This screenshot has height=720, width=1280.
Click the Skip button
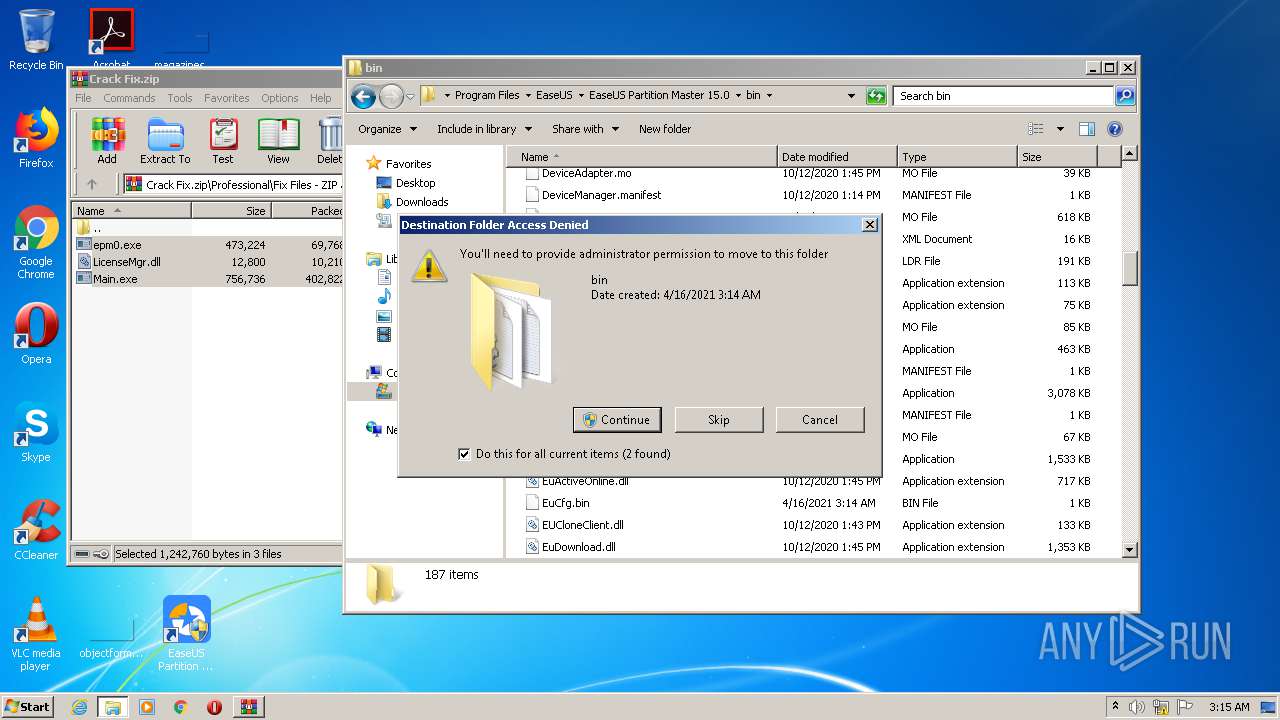(719, 420)
